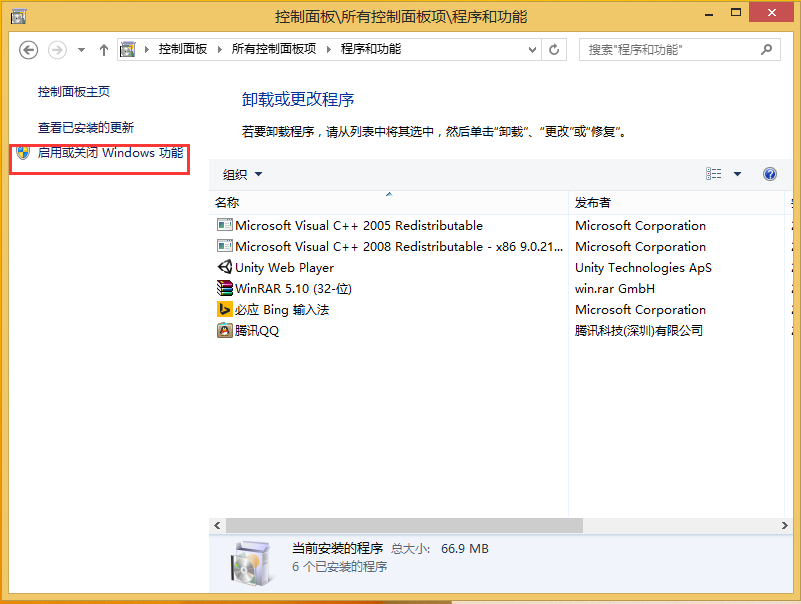Select 程序和功能 breadcrumb
This screenshot has height=604, width=801.
(371, 49)
